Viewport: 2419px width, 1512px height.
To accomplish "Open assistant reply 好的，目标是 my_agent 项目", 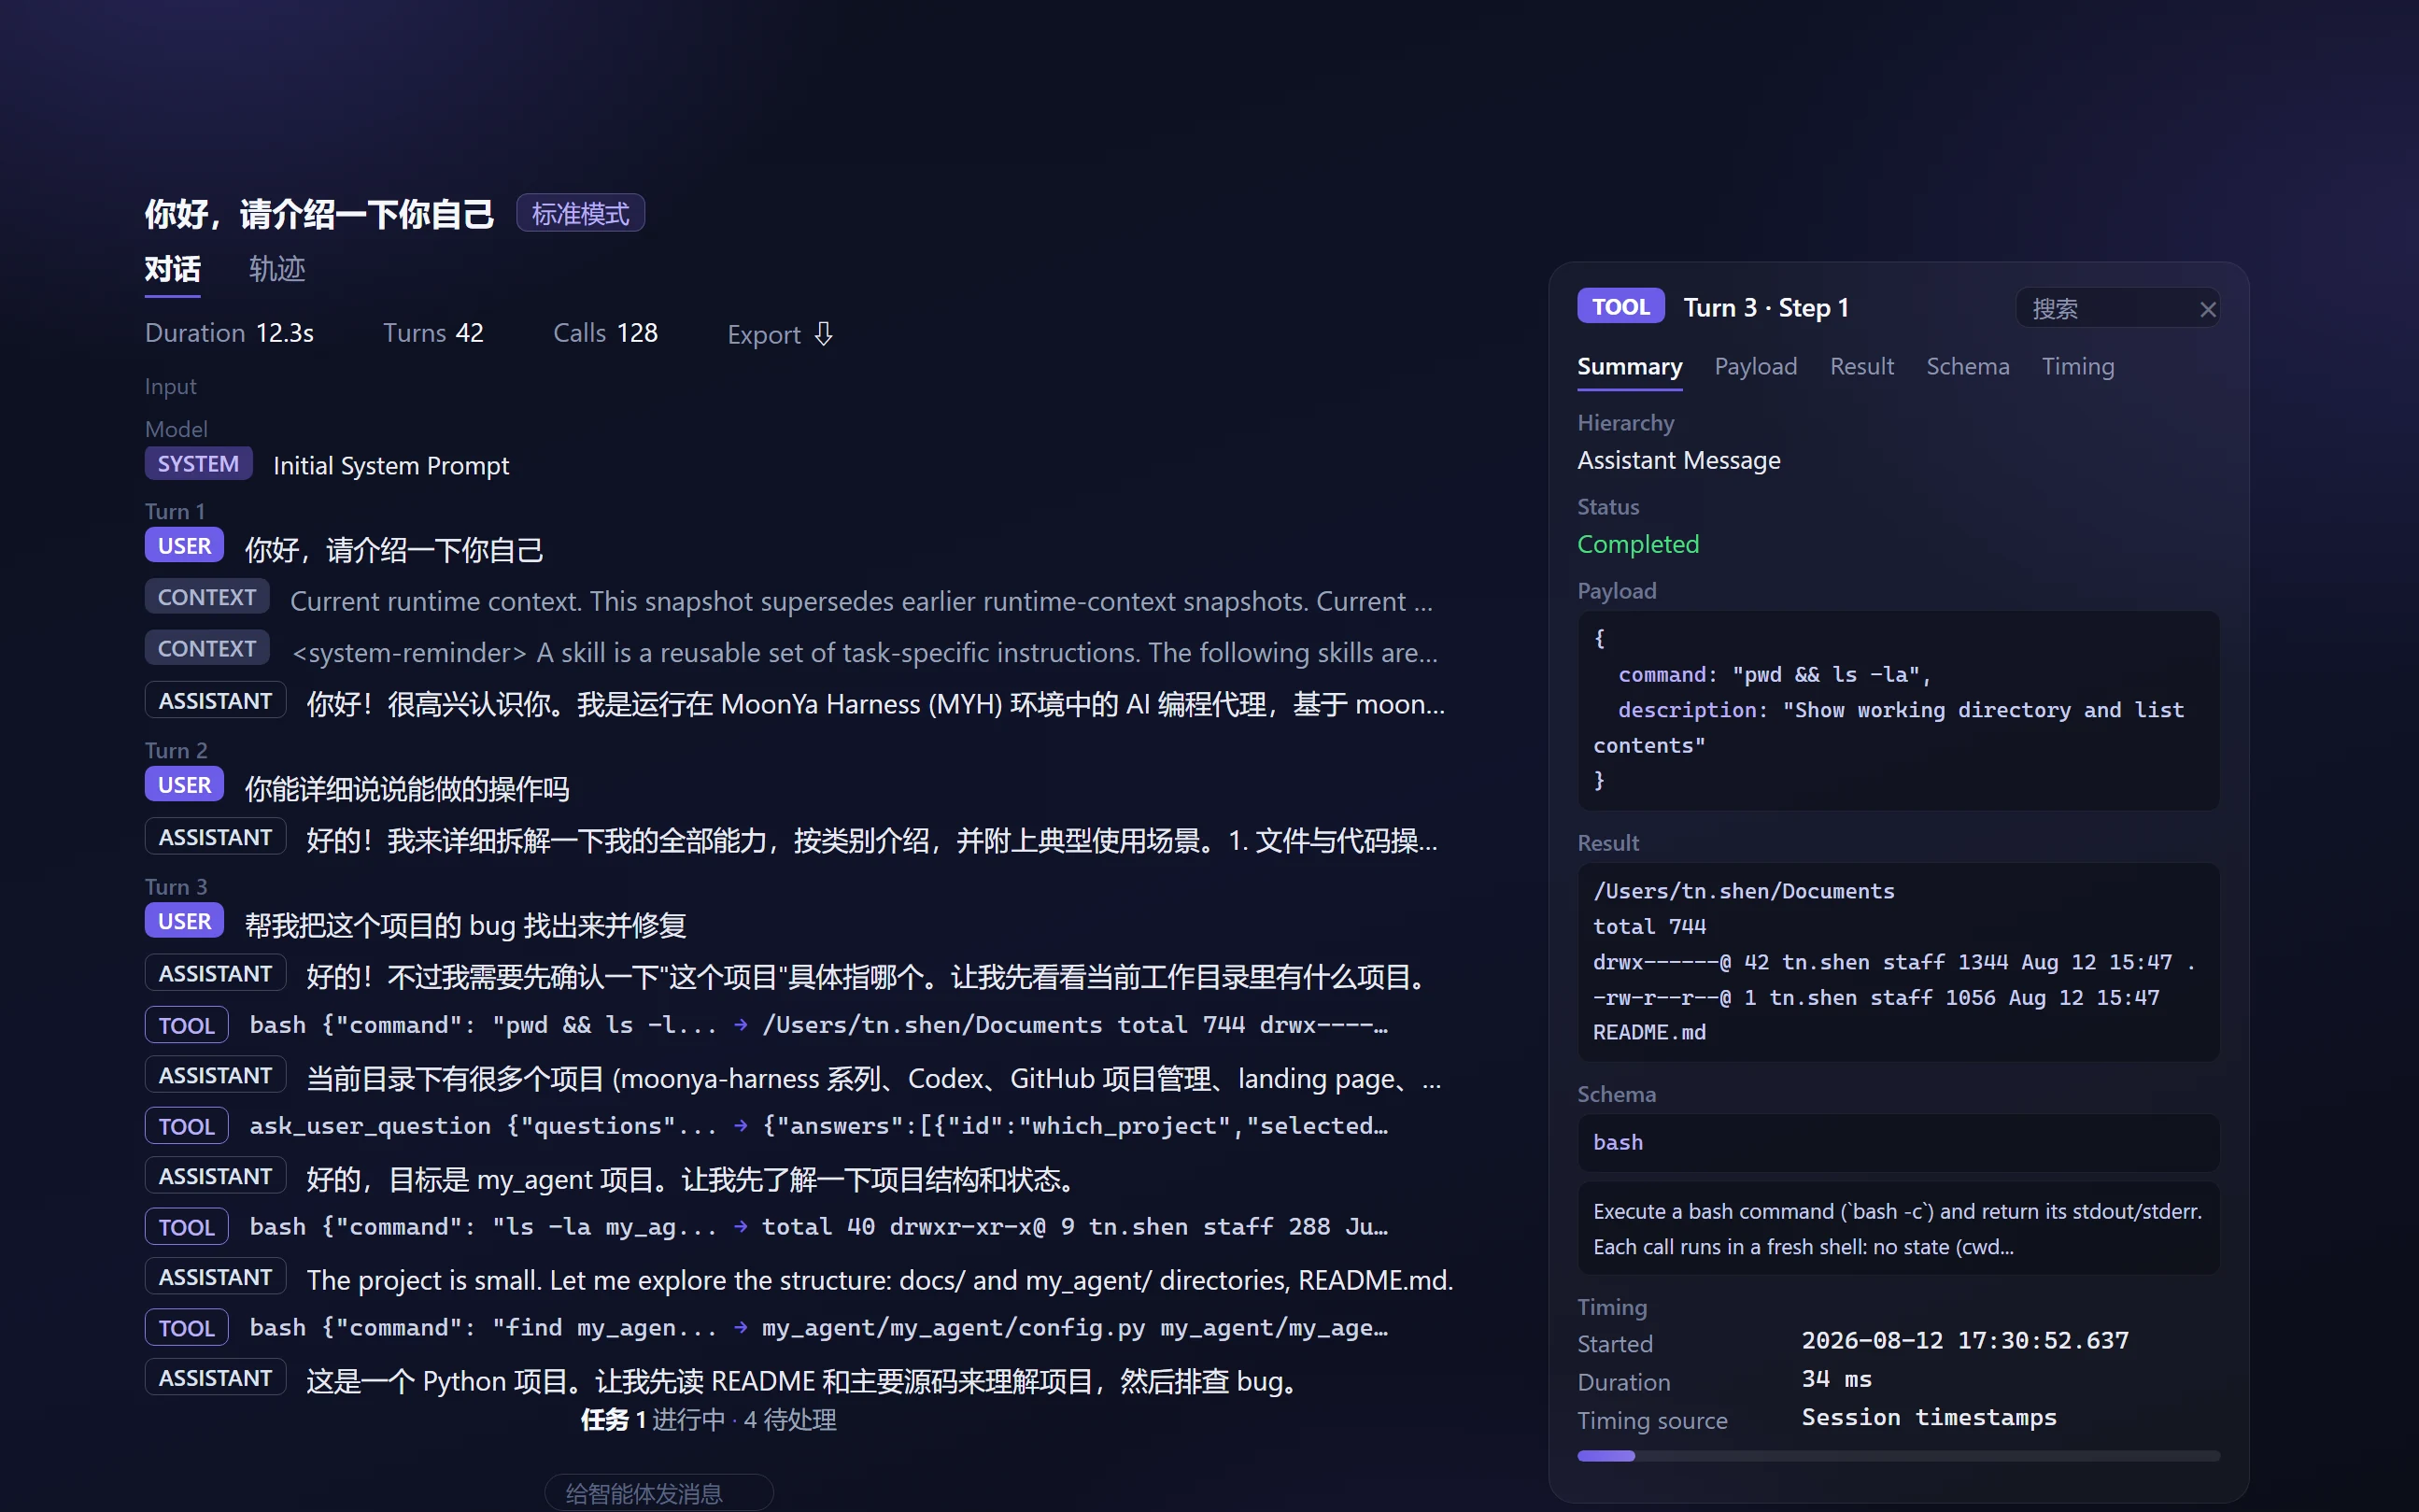I will tap(615, 1178).
